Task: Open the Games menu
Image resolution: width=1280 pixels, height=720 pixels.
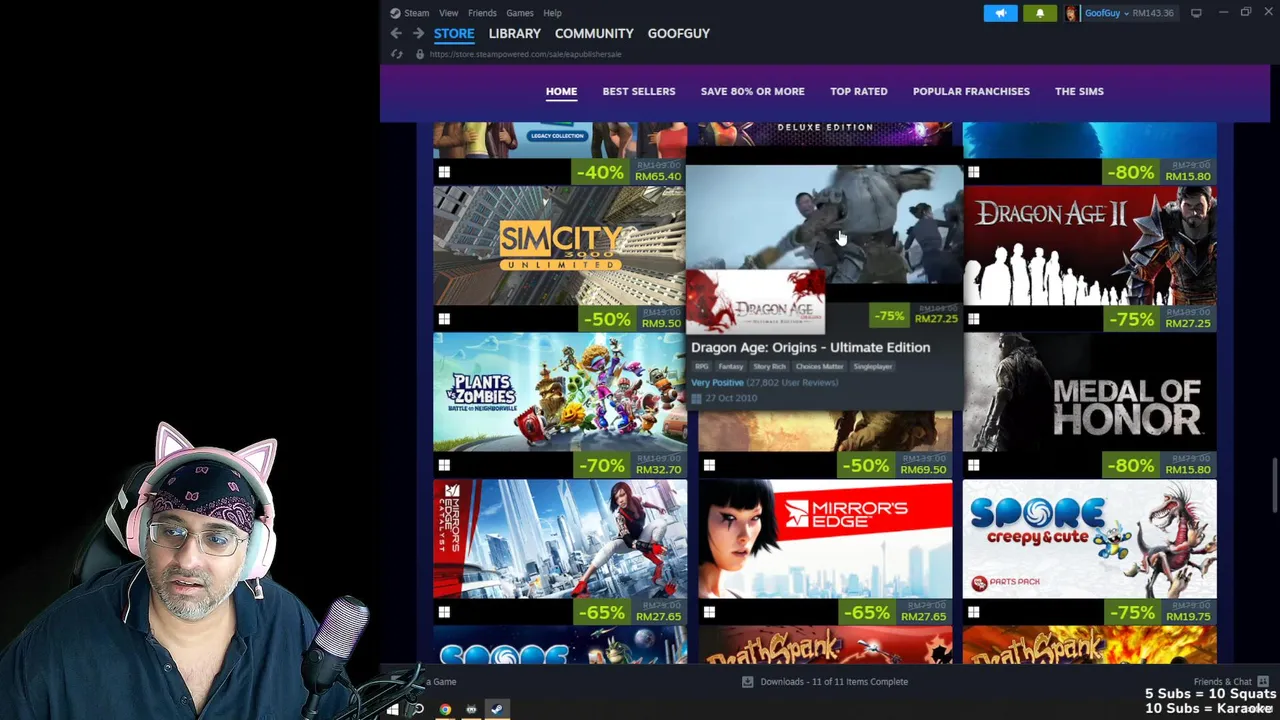Action: (x=519, y=13)
